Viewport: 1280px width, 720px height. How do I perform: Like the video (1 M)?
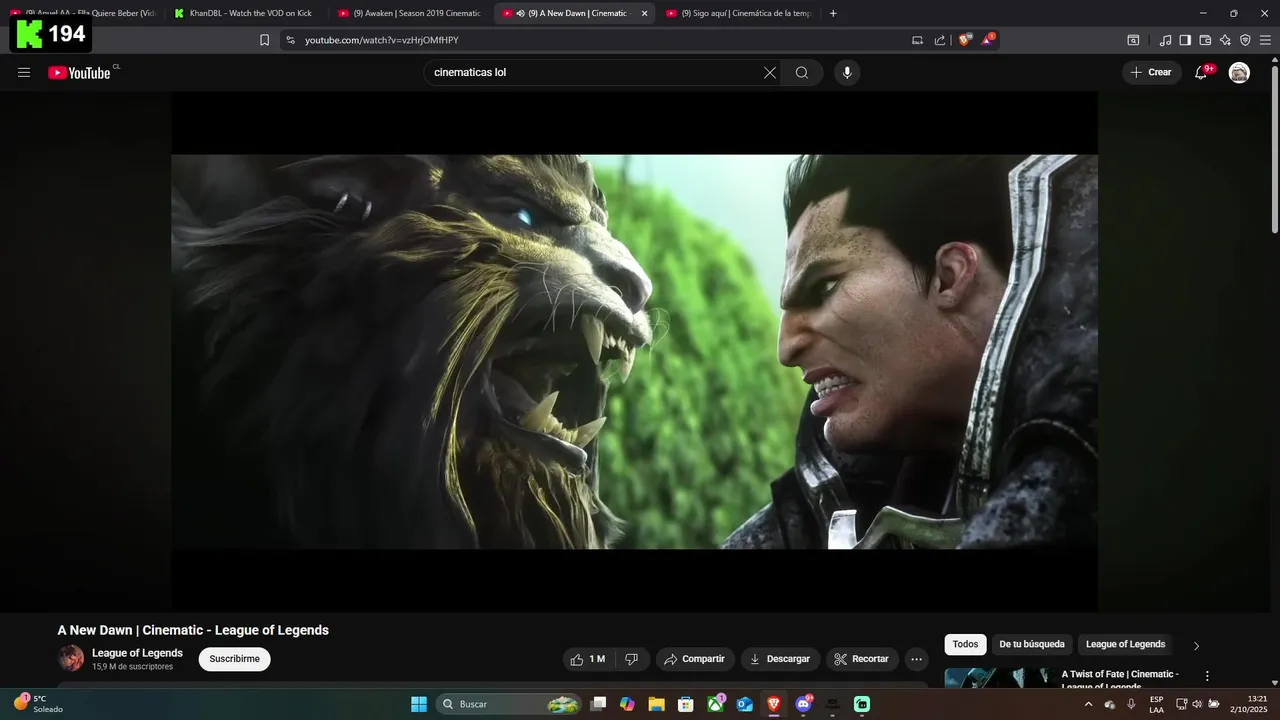coord(588,659)
